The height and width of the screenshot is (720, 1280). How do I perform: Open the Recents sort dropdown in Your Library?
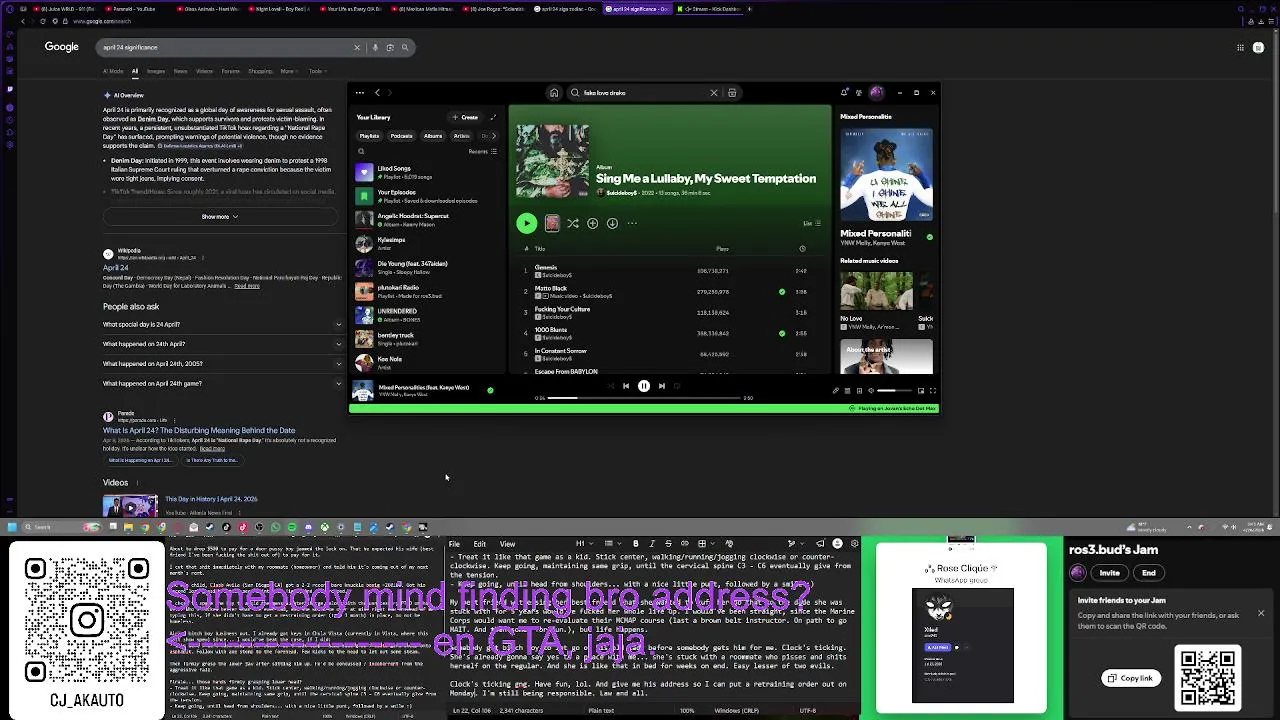point(482,152)
